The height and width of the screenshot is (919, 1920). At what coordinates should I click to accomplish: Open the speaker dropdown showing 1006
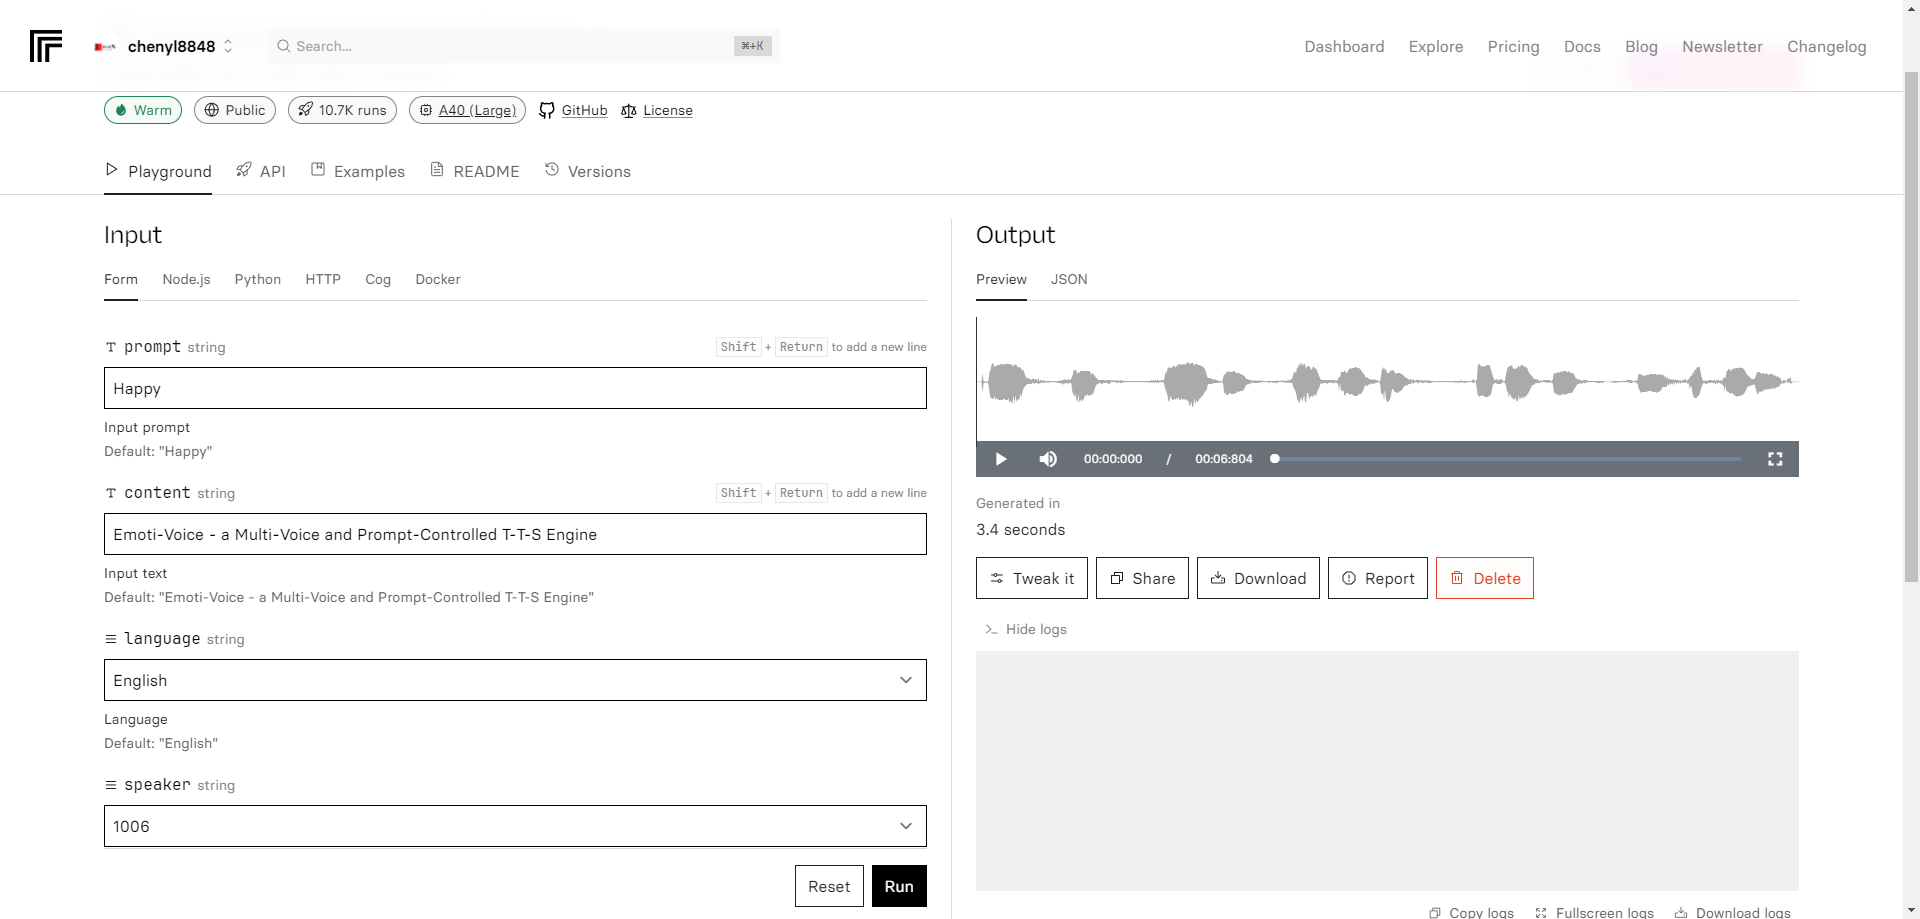pos(515,826)
